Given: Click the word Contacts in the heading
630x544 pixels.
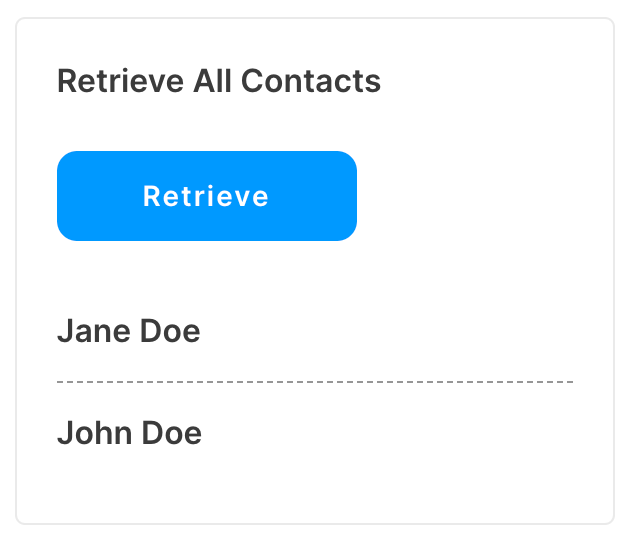Looking at the screenshot, I should (311, 81).
